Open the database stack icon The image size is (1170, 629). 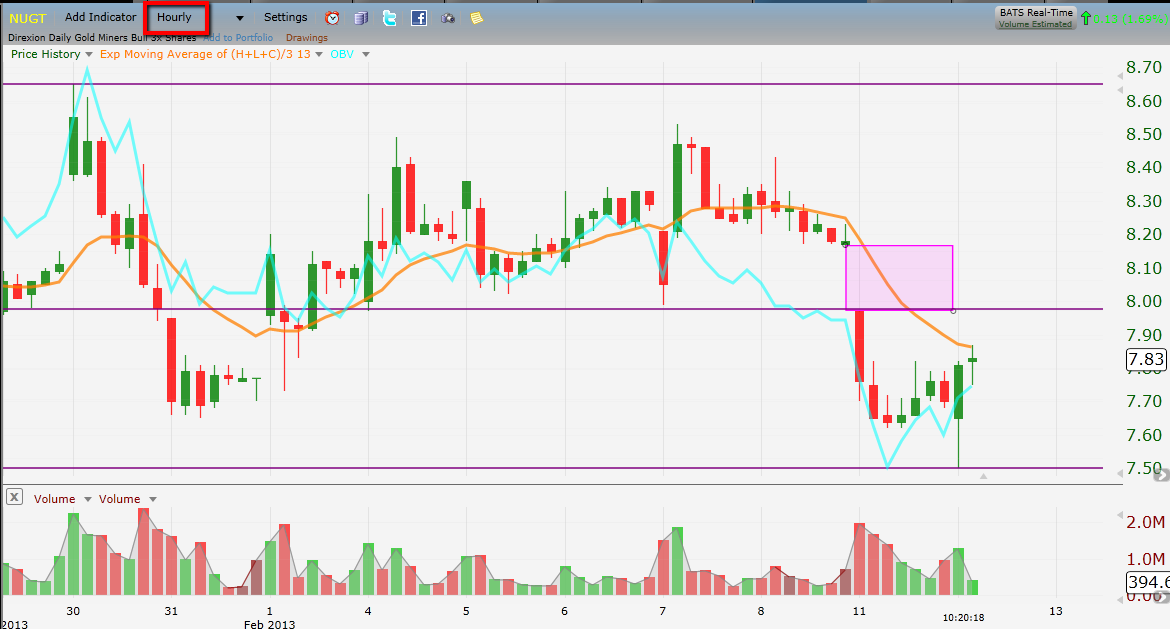point(361,18)
